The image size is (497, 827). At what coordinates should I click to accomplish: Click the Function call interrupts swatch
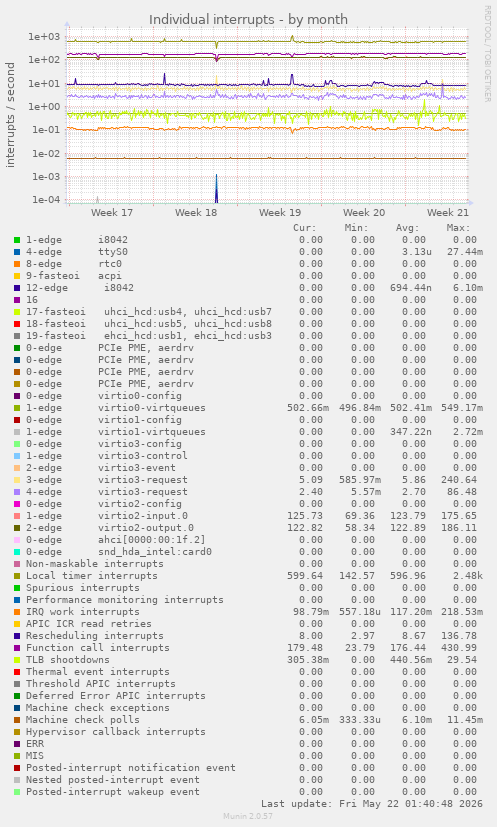pyautogui.click(x=17, y=648)
